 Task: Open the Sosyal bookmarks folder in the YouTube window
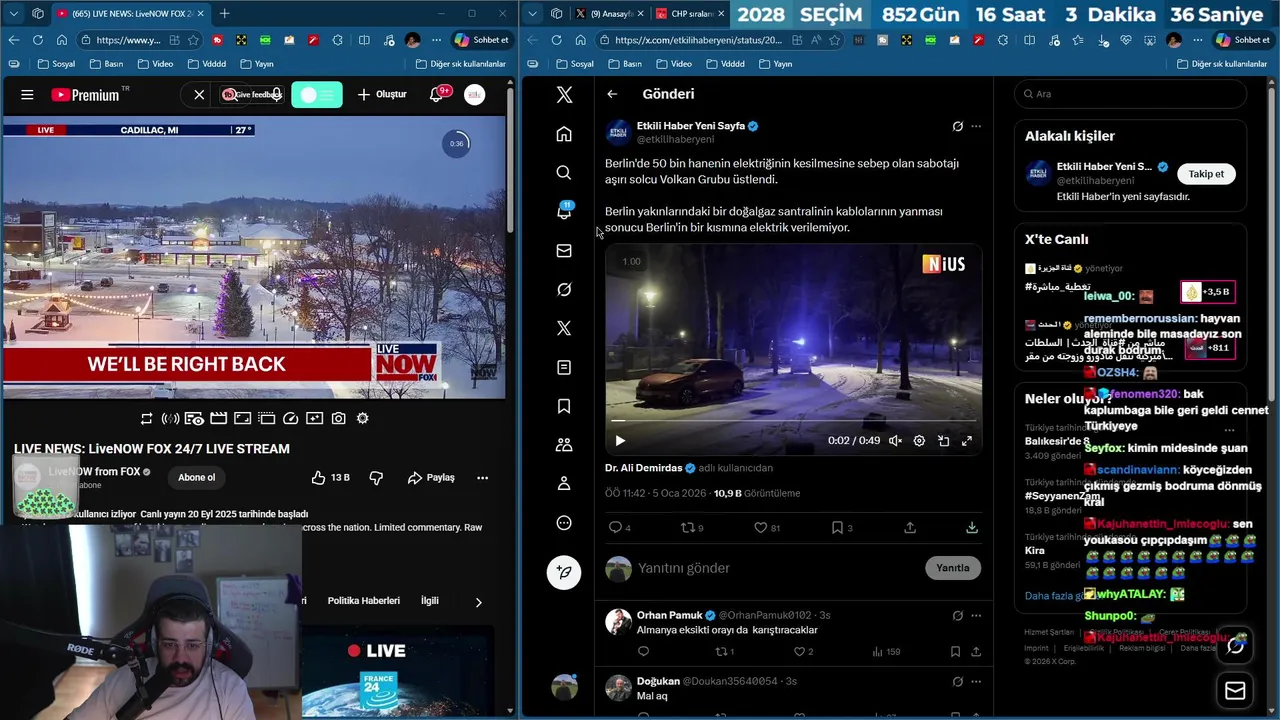pyautogui.click(x=56, y=64)
